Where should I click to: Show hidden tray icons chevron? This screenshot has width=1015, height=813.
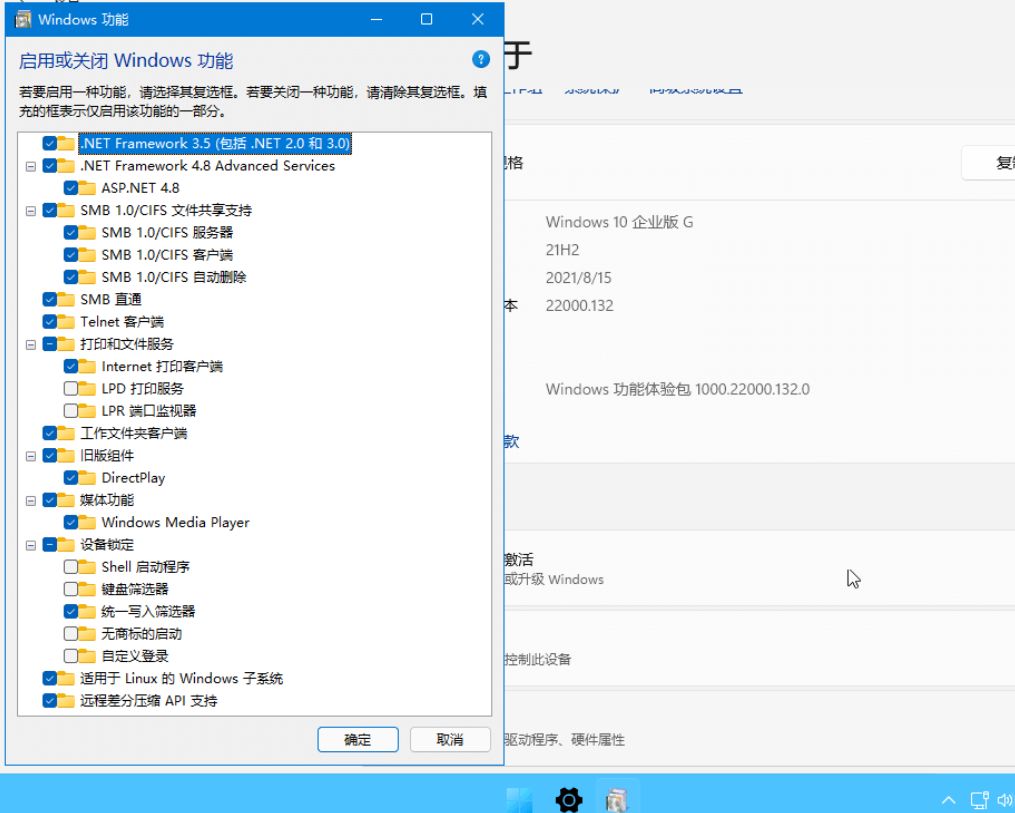click(x=948, y=800)
